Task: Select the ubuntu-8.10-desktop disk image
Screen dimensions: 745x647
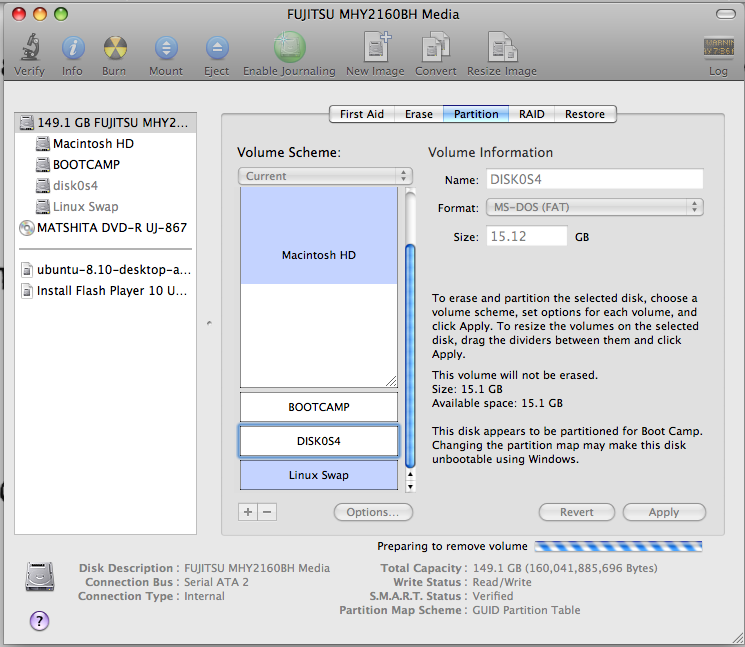Action: click(105, 269)
